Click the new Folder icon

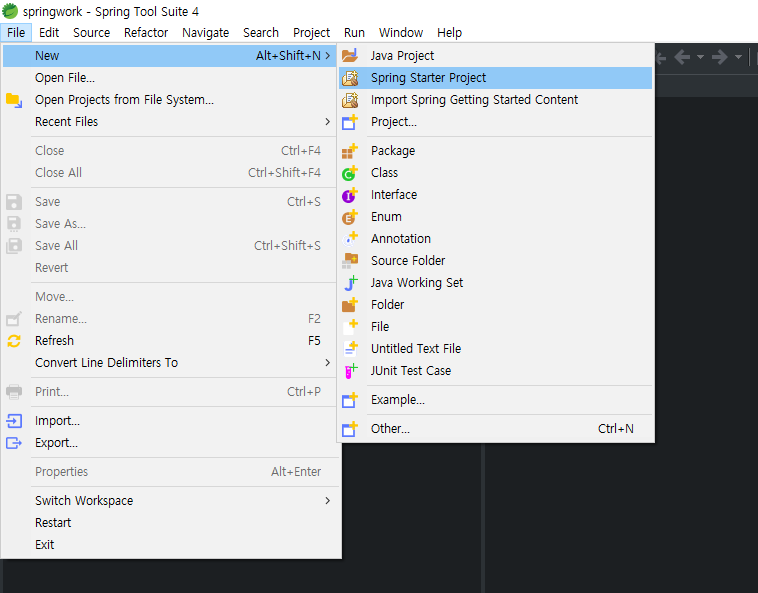click(x=350, y=305)
